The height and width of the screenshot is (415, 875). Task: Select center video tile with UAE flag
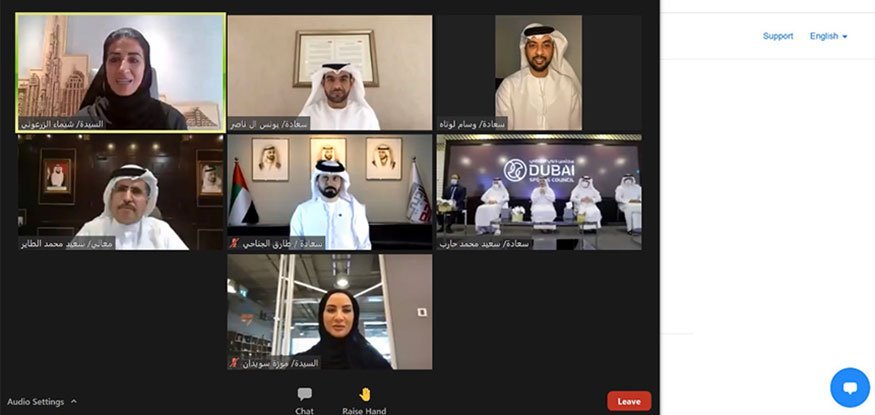pyautogui.click(x=330, y=192)
